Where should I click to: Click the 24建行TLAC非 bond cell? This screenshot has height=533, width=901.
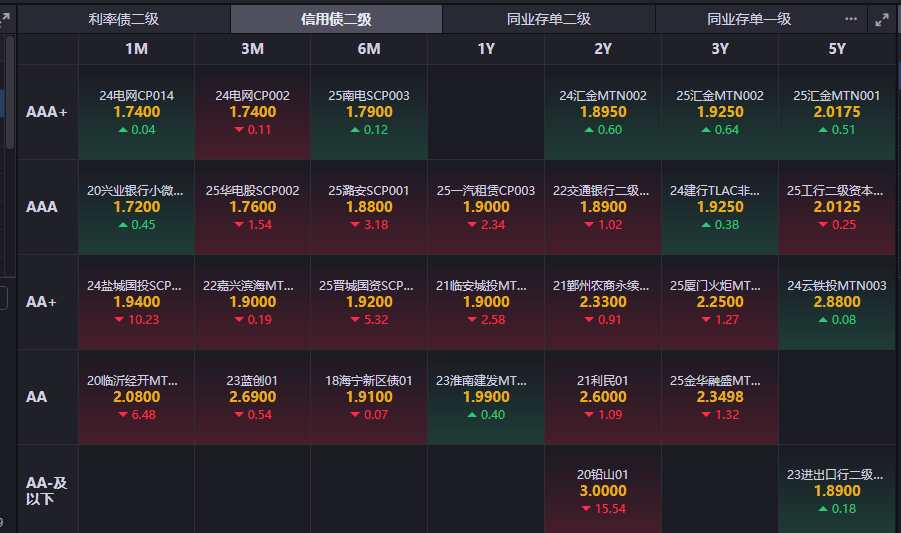coord(720,207)
